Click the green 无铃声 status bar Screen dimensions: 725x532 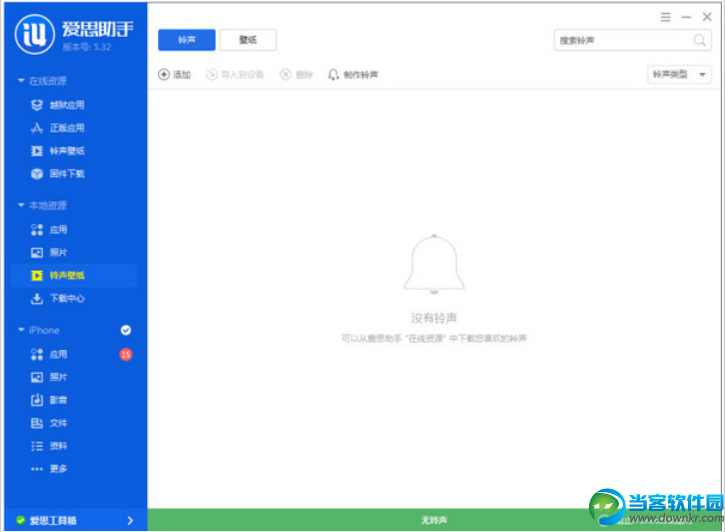pos(434,520)
